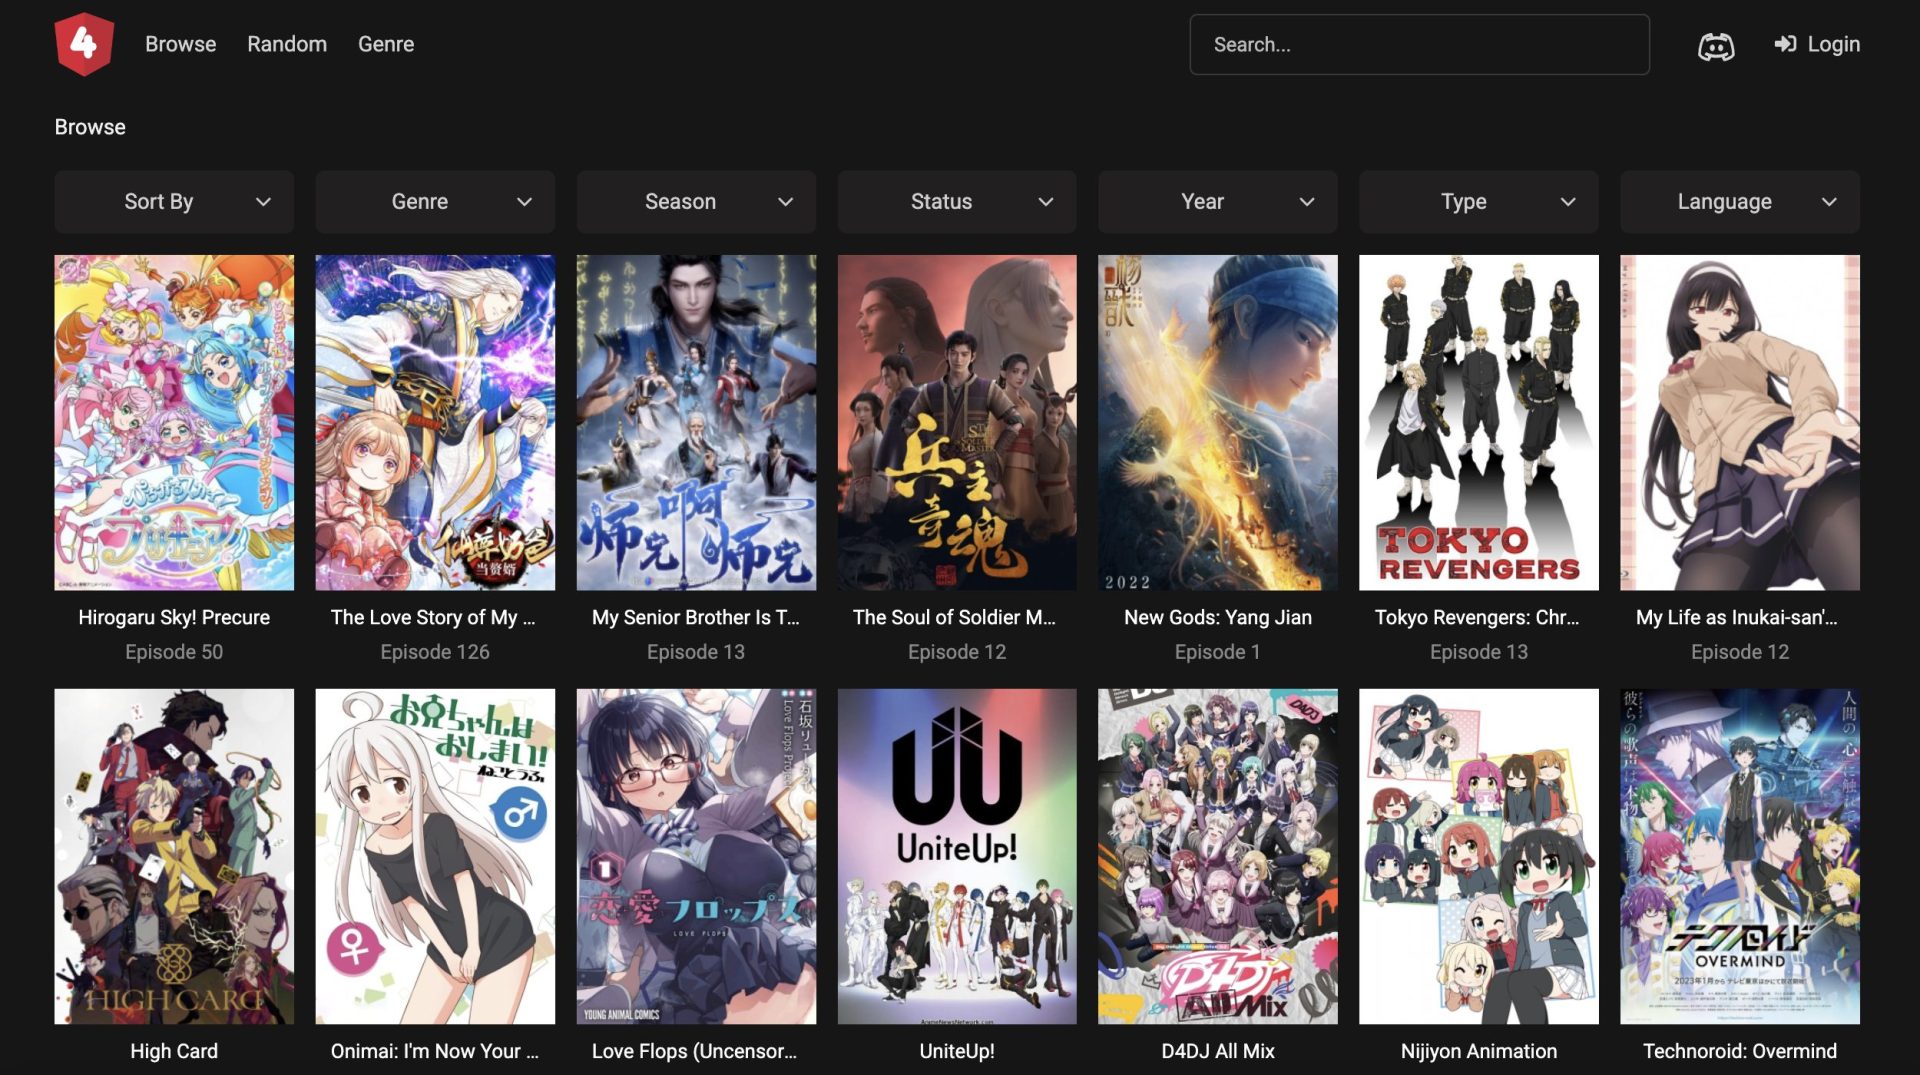Expand the Season filter dropdown
This screenshot has height=1075, width=1920.
tap(696, 201)
